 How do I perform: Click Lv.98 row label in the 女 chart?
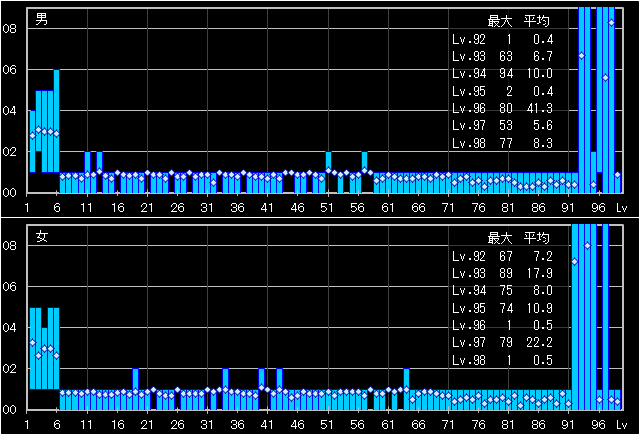click(469, 360)
